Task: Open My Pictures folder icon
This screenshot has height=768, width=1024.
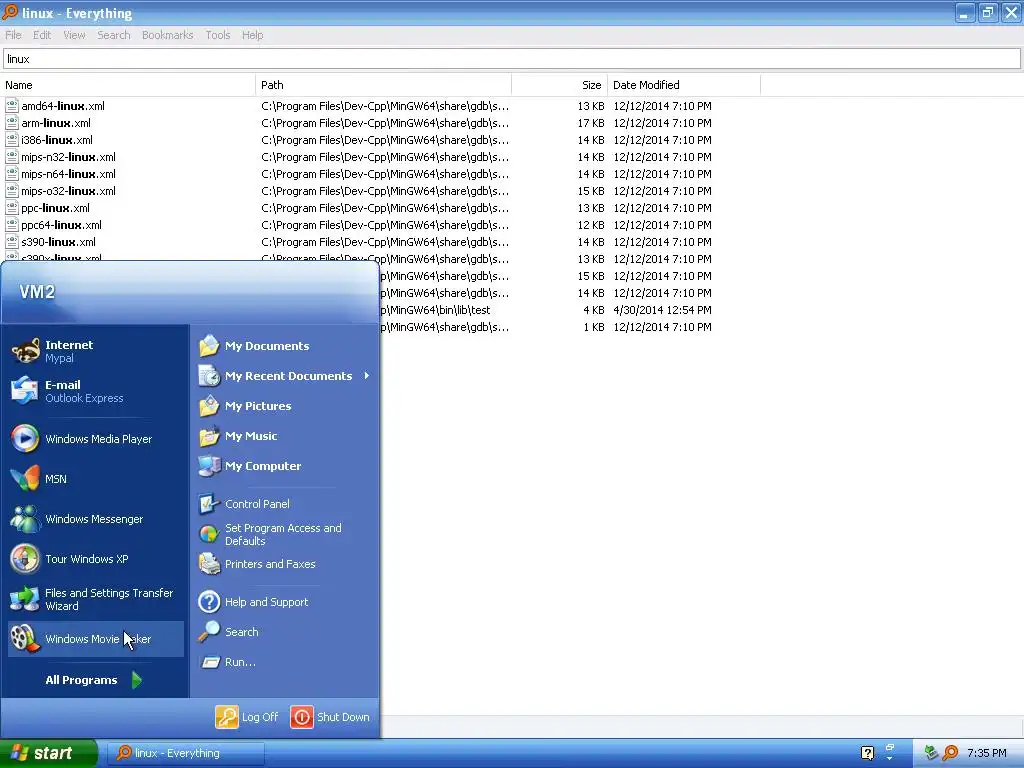Action: click(209, 406)
